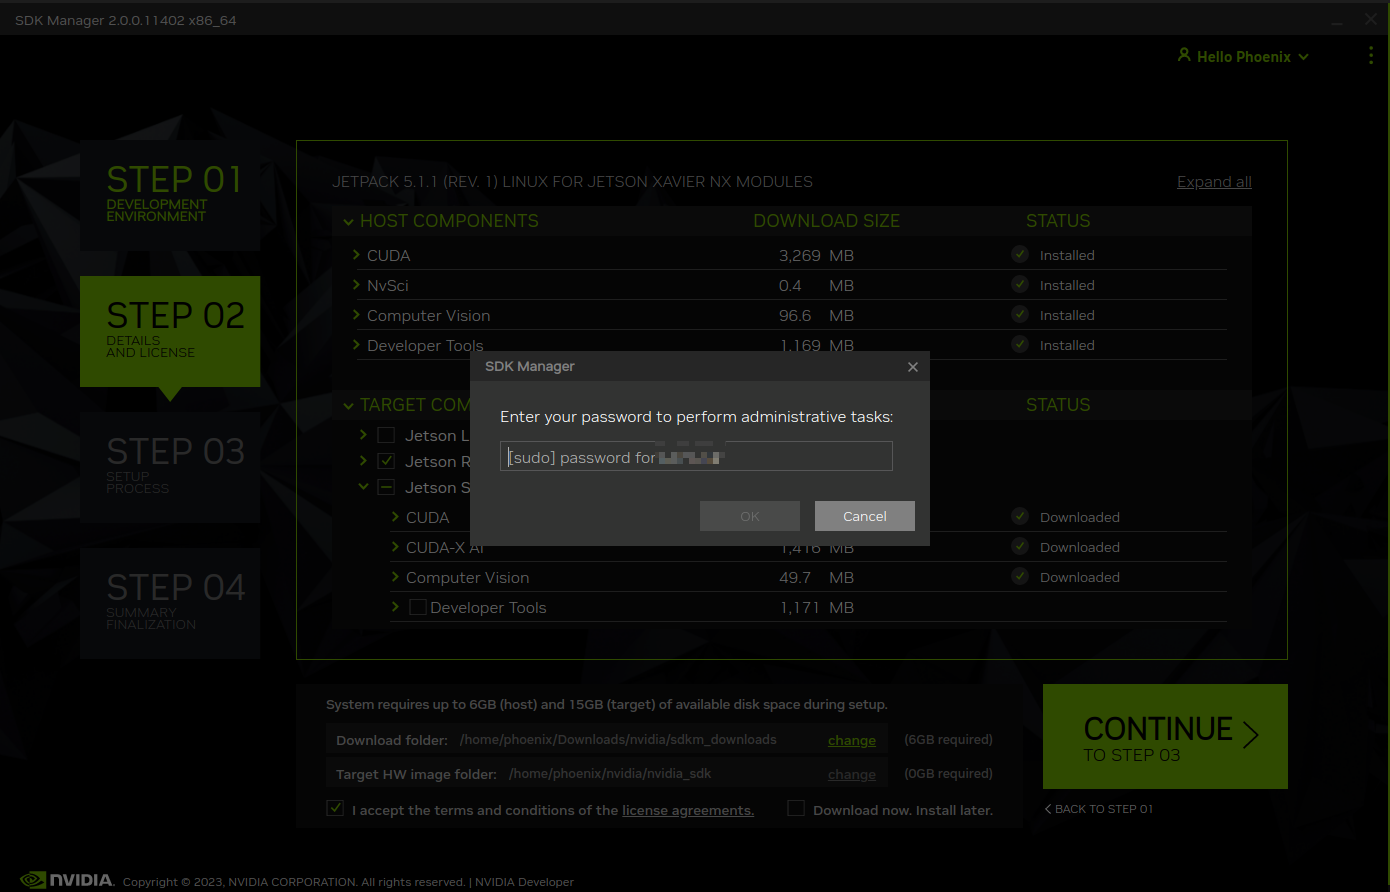Focus the sudo password input field
Viewport: 1390px width, 892px height.
point(696,456)
